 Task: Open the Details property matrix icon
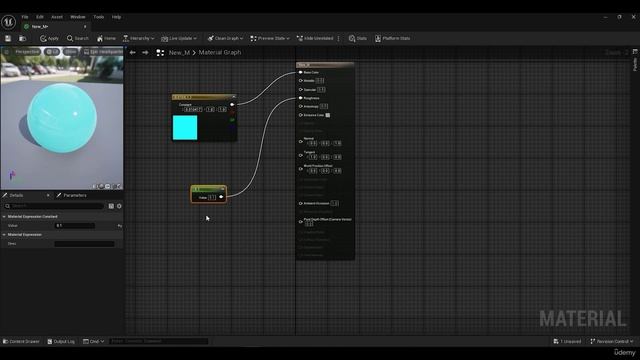pyautogui.click(x=111, y=206)
